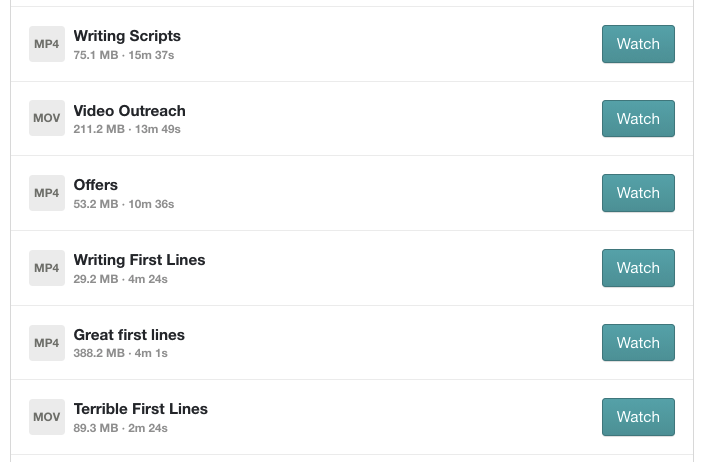The image size is (701, 462).
Task: Watch the Terrible First Lines video
Action: point(637,417)
